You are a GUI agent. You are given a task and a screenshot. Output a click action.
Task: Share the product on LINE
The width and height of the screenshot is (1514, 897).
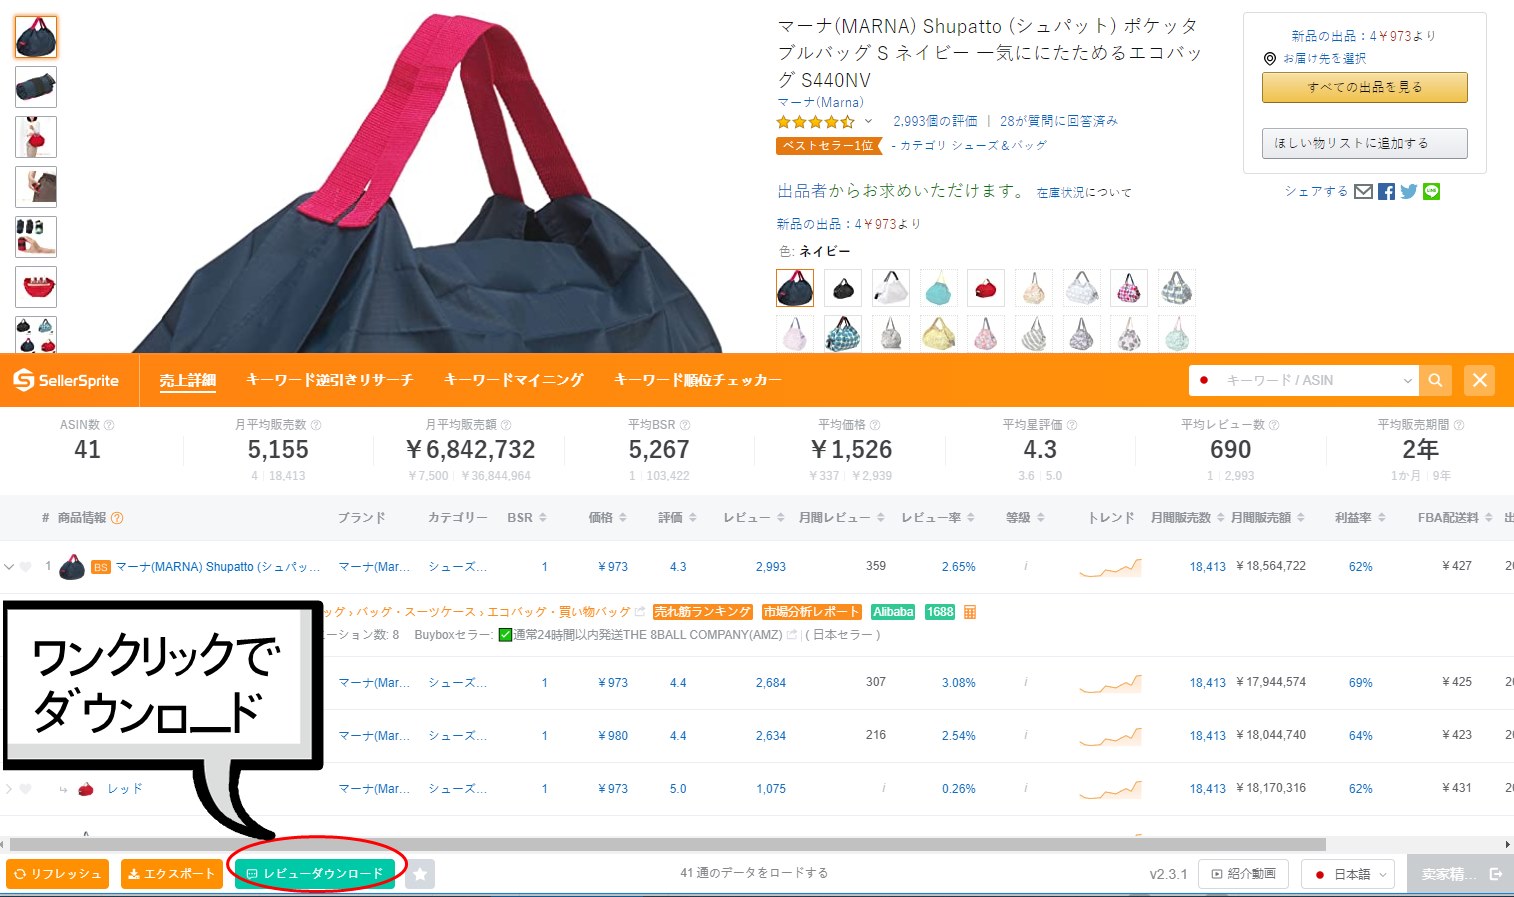coord(1432,192)
